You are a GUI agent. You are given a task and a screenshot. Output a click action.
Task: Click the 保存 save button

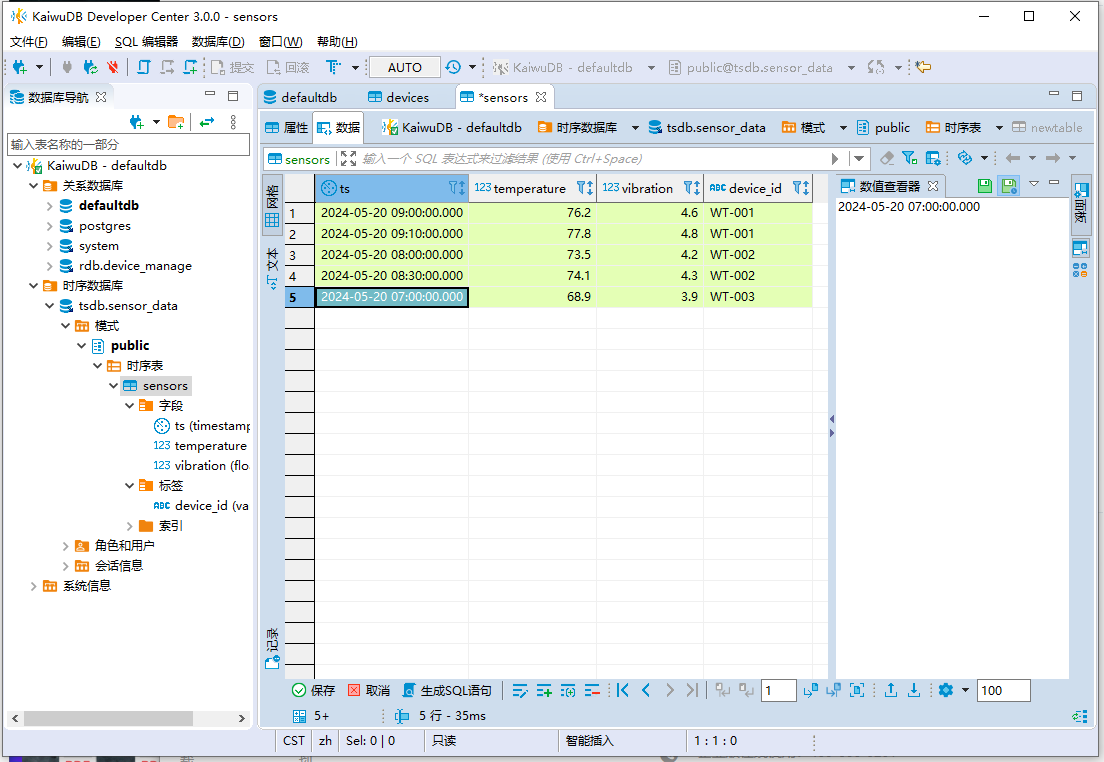314,690
